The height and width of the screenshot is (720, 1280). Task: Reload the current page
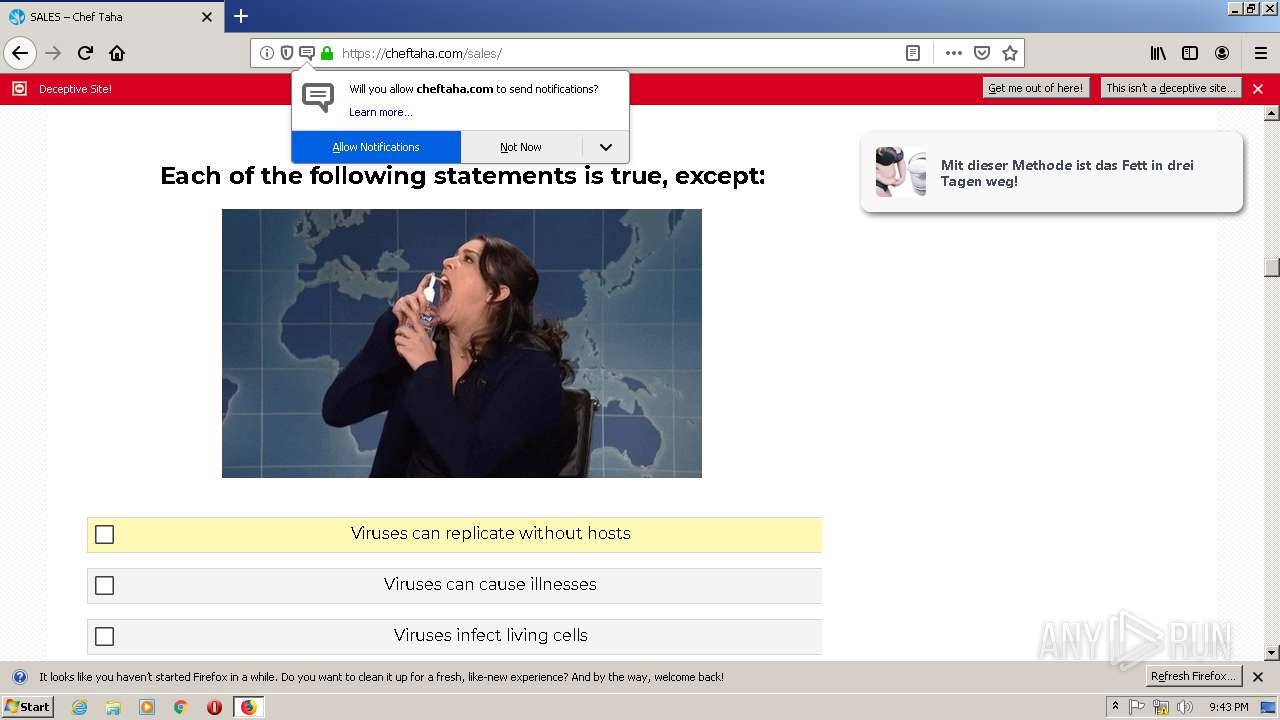tap(85, 53)
